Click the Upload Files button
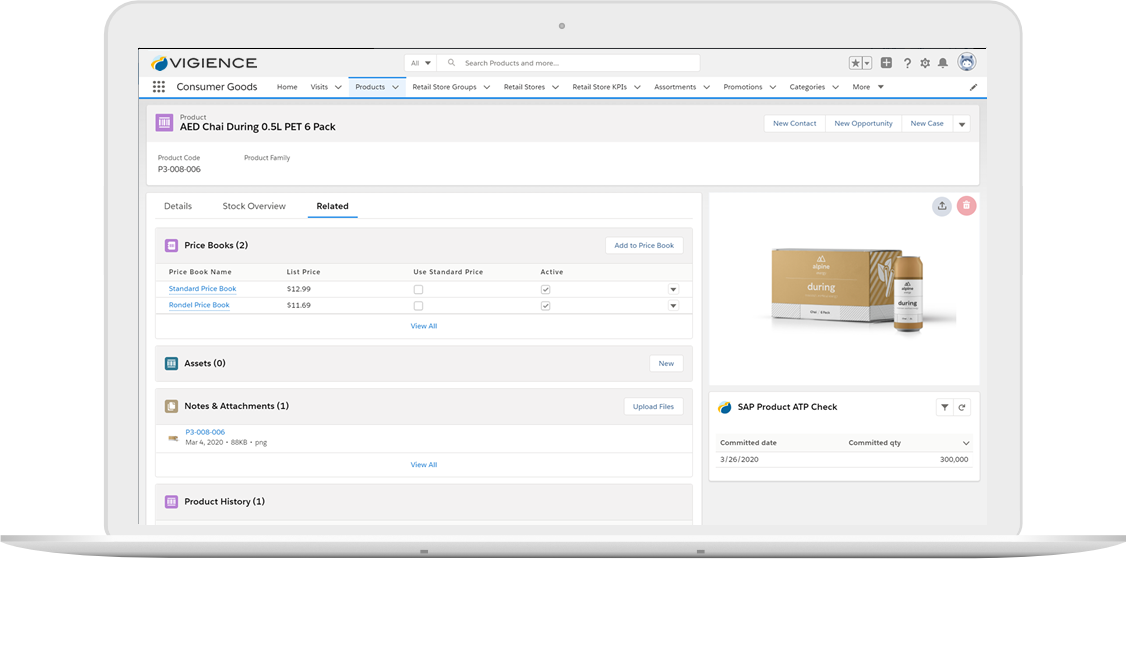The height and width of the screenshot is (650, 1126). 653,407
